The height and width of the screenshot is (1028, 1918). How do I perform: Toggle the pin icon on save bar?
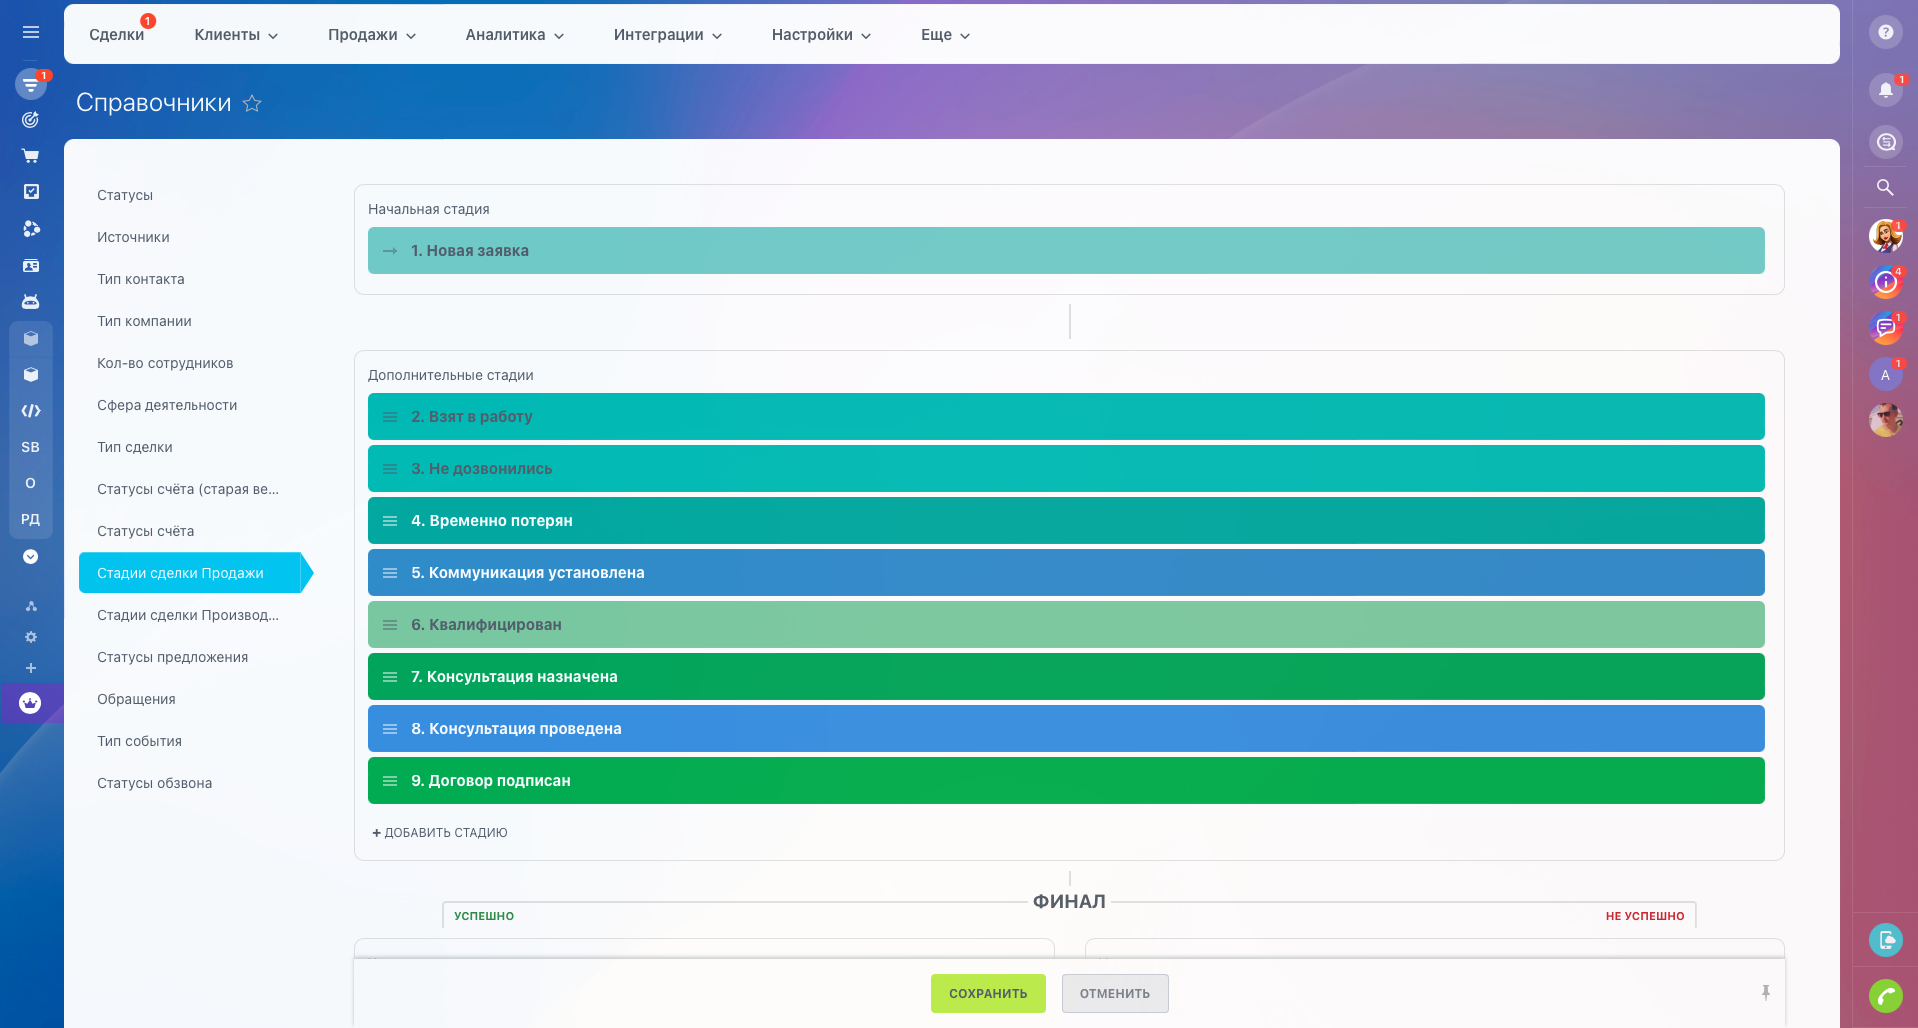[1766, 992]
